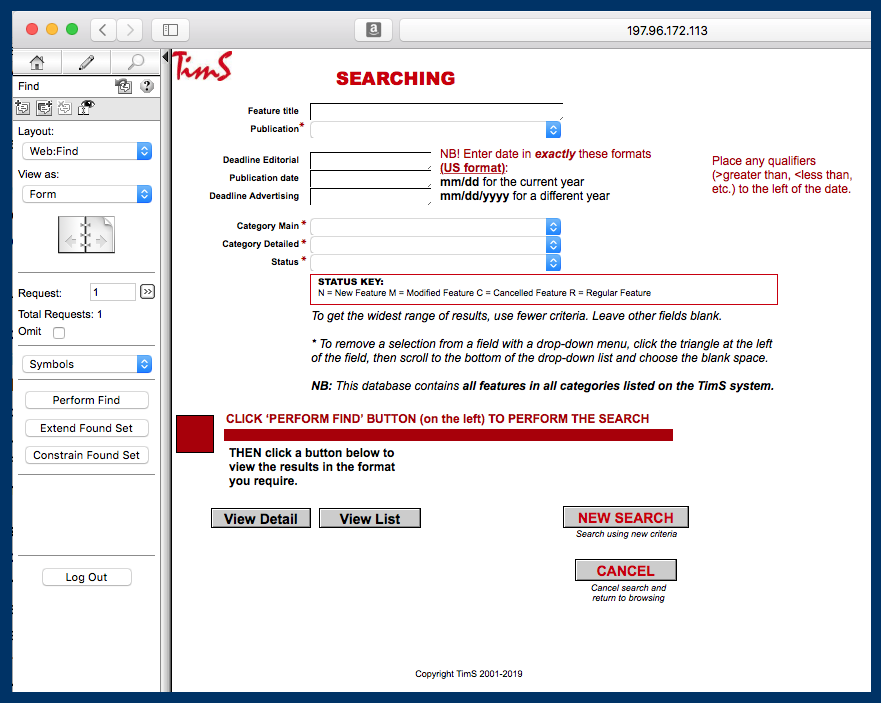Image resolution: width=881 pixels, height=703 pixels.
Task: Expand the Status dropdown menu
Action: 552,262
